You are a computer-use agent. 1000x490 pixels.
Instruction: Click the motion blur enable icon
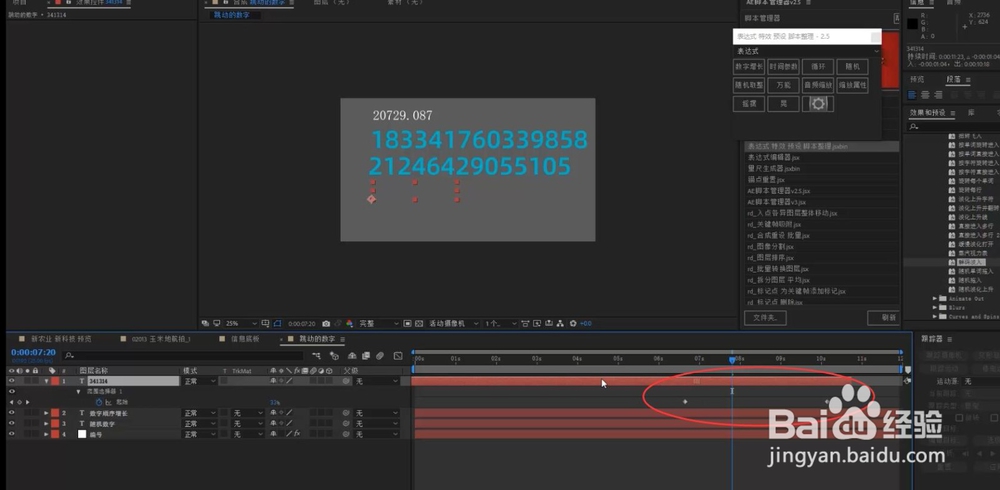click(379, 356)
